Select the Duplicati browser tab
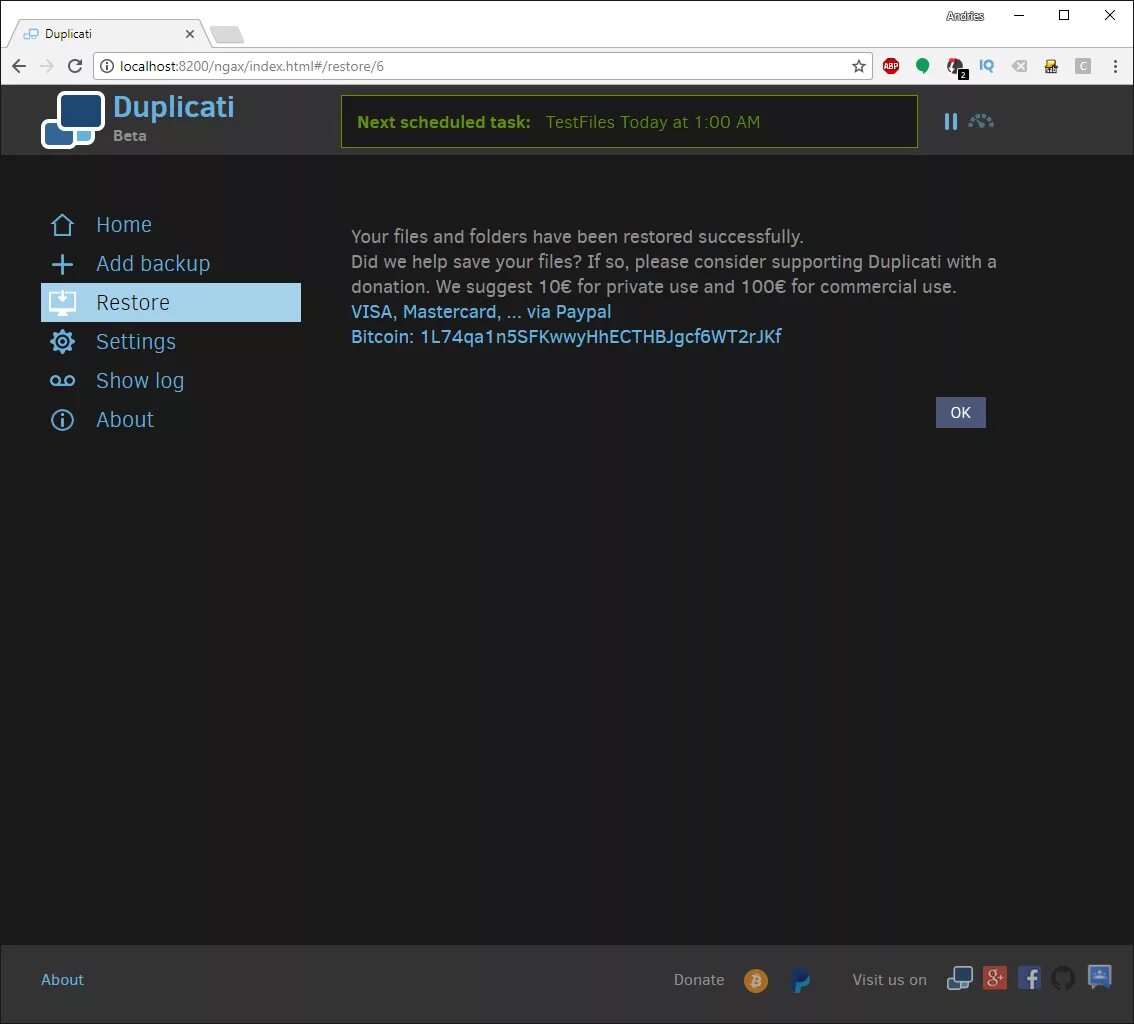The height and width of the screenshot is (1024, 1134). pos(107,34)
